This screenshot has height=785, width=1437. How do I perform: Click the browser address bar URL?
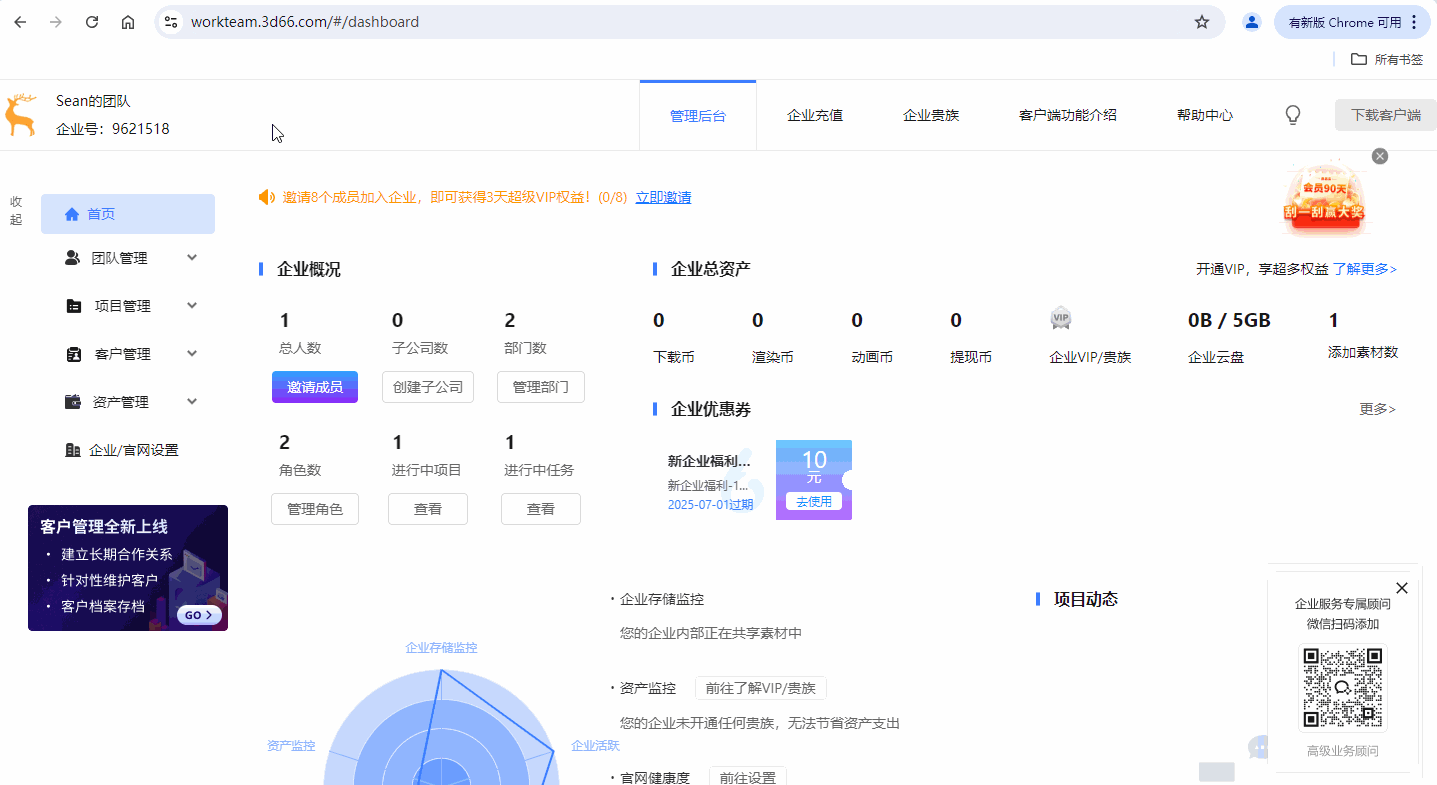point(305,22)
